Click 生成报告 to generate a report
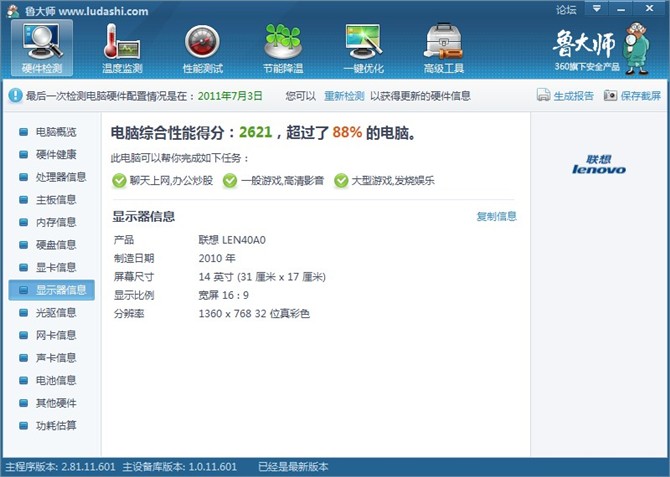This screenshot has height=477, width=670. point(573,96)
